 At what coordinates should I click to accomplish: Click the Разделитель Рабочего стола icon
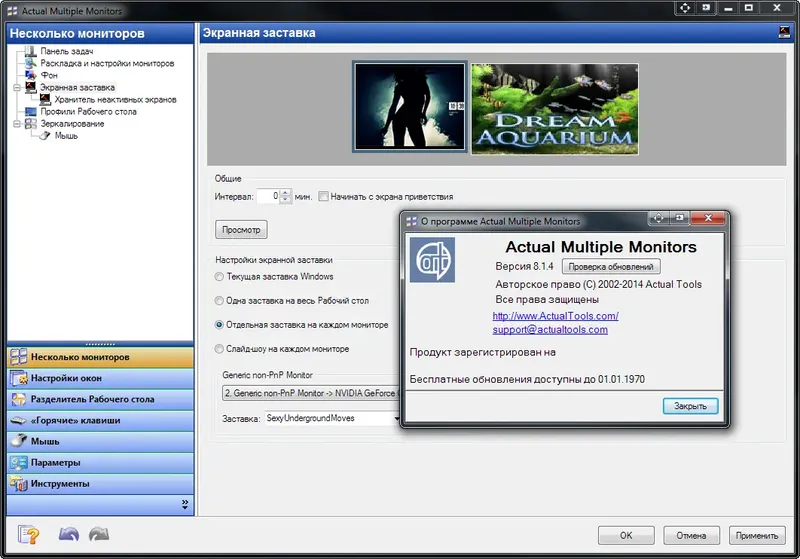[x=19, y=399]
